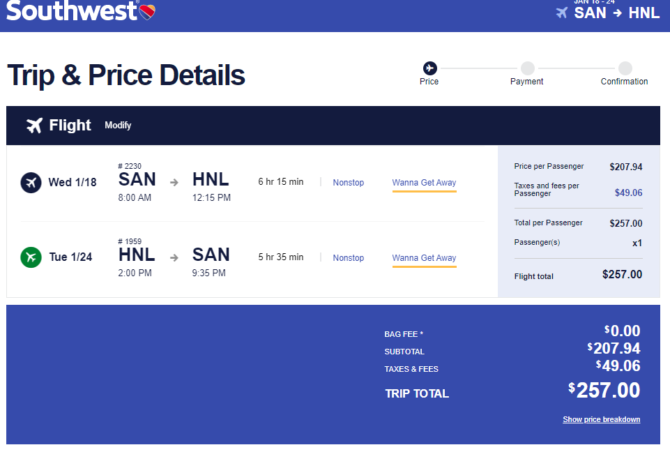This screenshot has width=670, height=452.
Task: Click the white airplane icon in Flight header
Action: click(x=35, y=125)
